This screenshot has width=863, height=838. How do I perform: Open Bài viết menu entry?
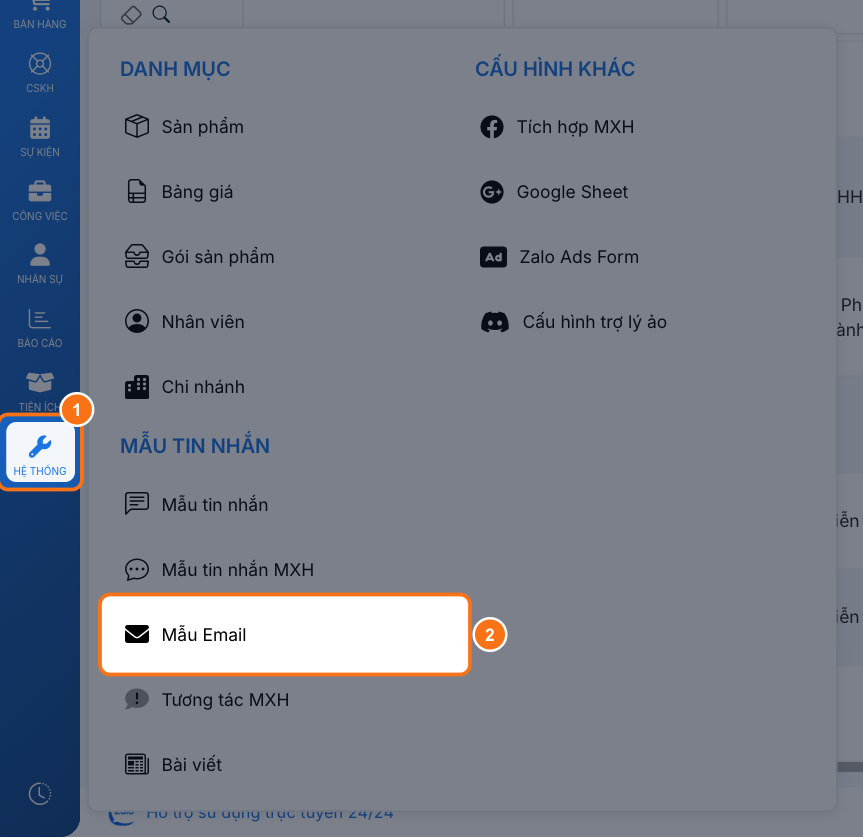click(192, 765)
